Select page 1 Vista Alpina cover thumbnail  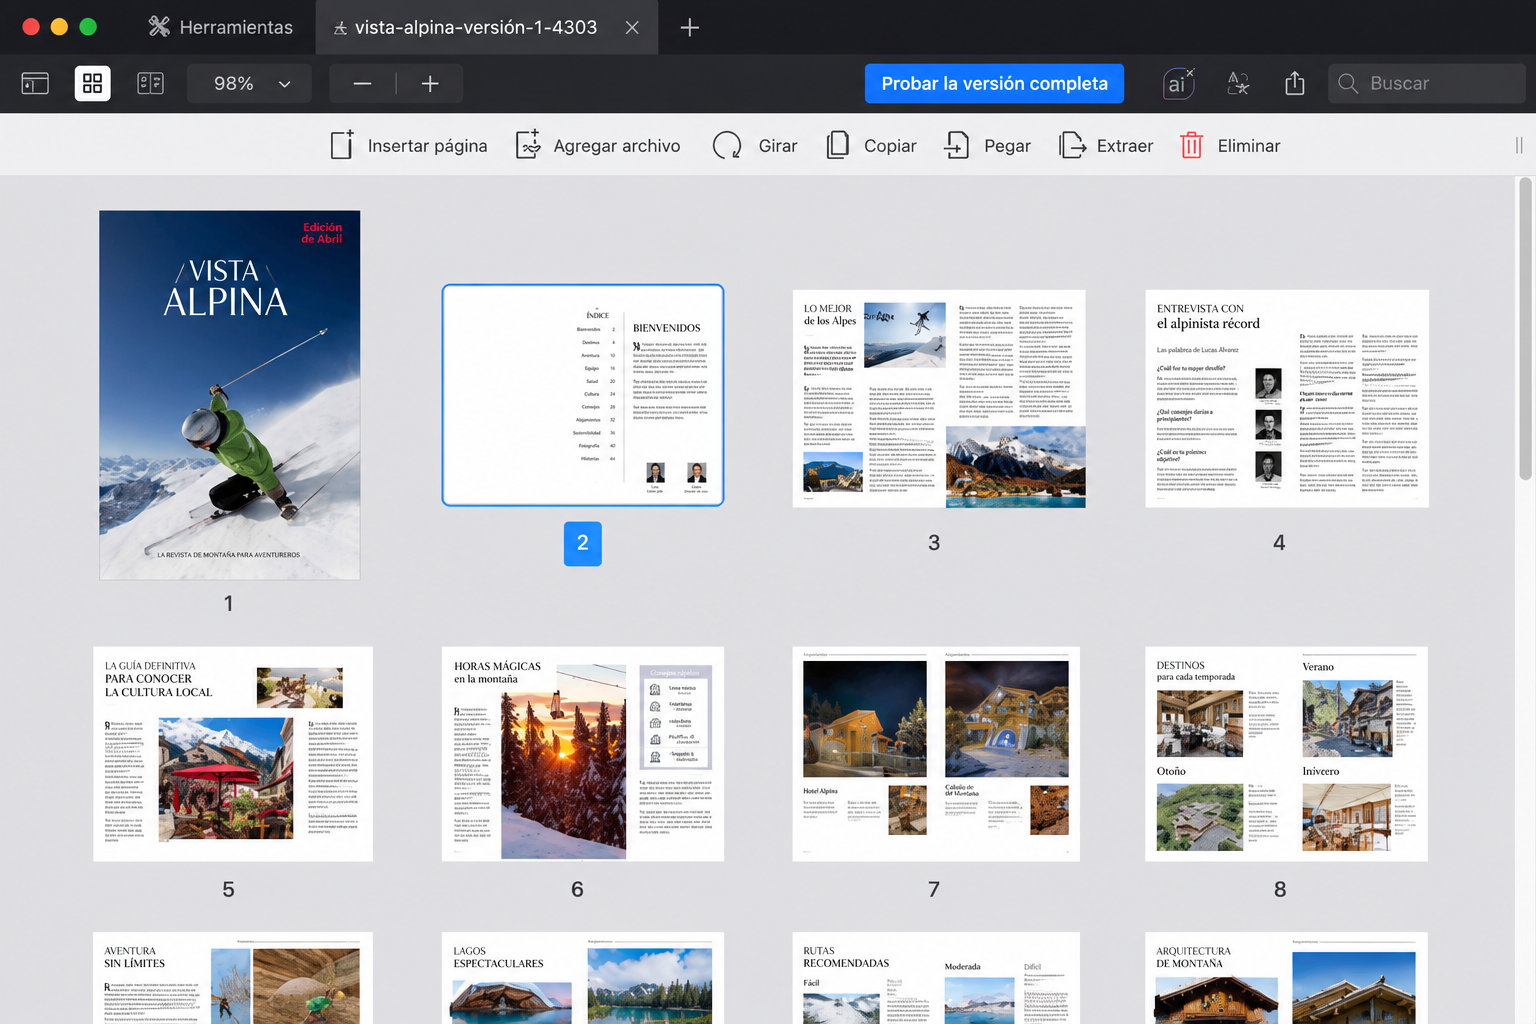coord(230,395)
